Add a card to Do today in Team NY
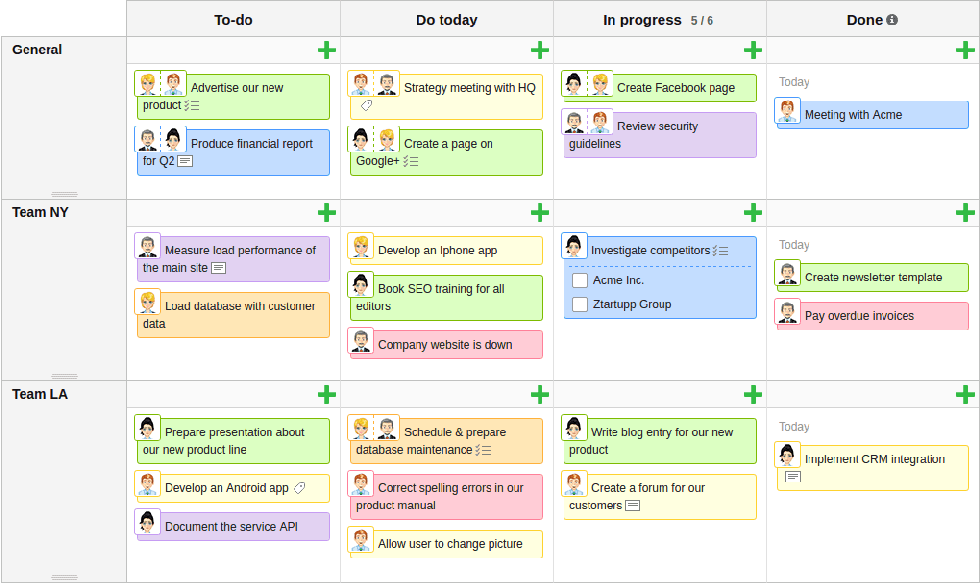 (x=540, y=212)
